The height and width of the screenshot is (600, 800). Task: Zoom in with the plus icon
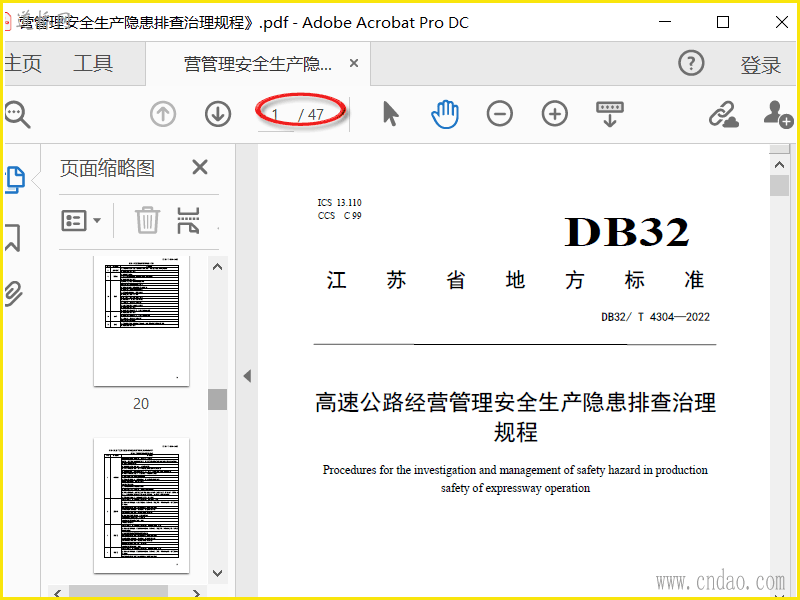(x=555, y=114)
